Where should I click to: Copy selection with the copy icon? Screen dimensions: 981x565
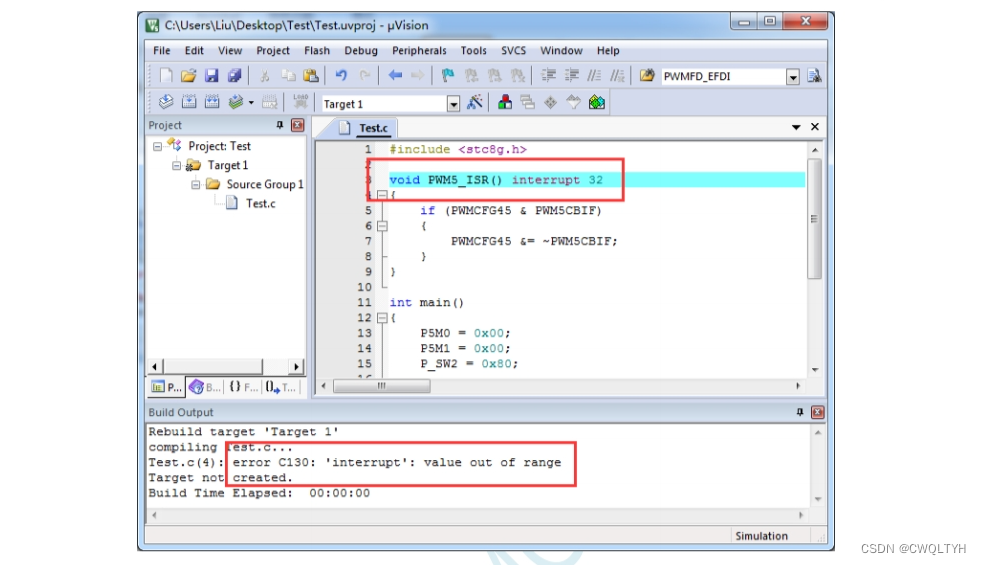[x=288, y=76]
